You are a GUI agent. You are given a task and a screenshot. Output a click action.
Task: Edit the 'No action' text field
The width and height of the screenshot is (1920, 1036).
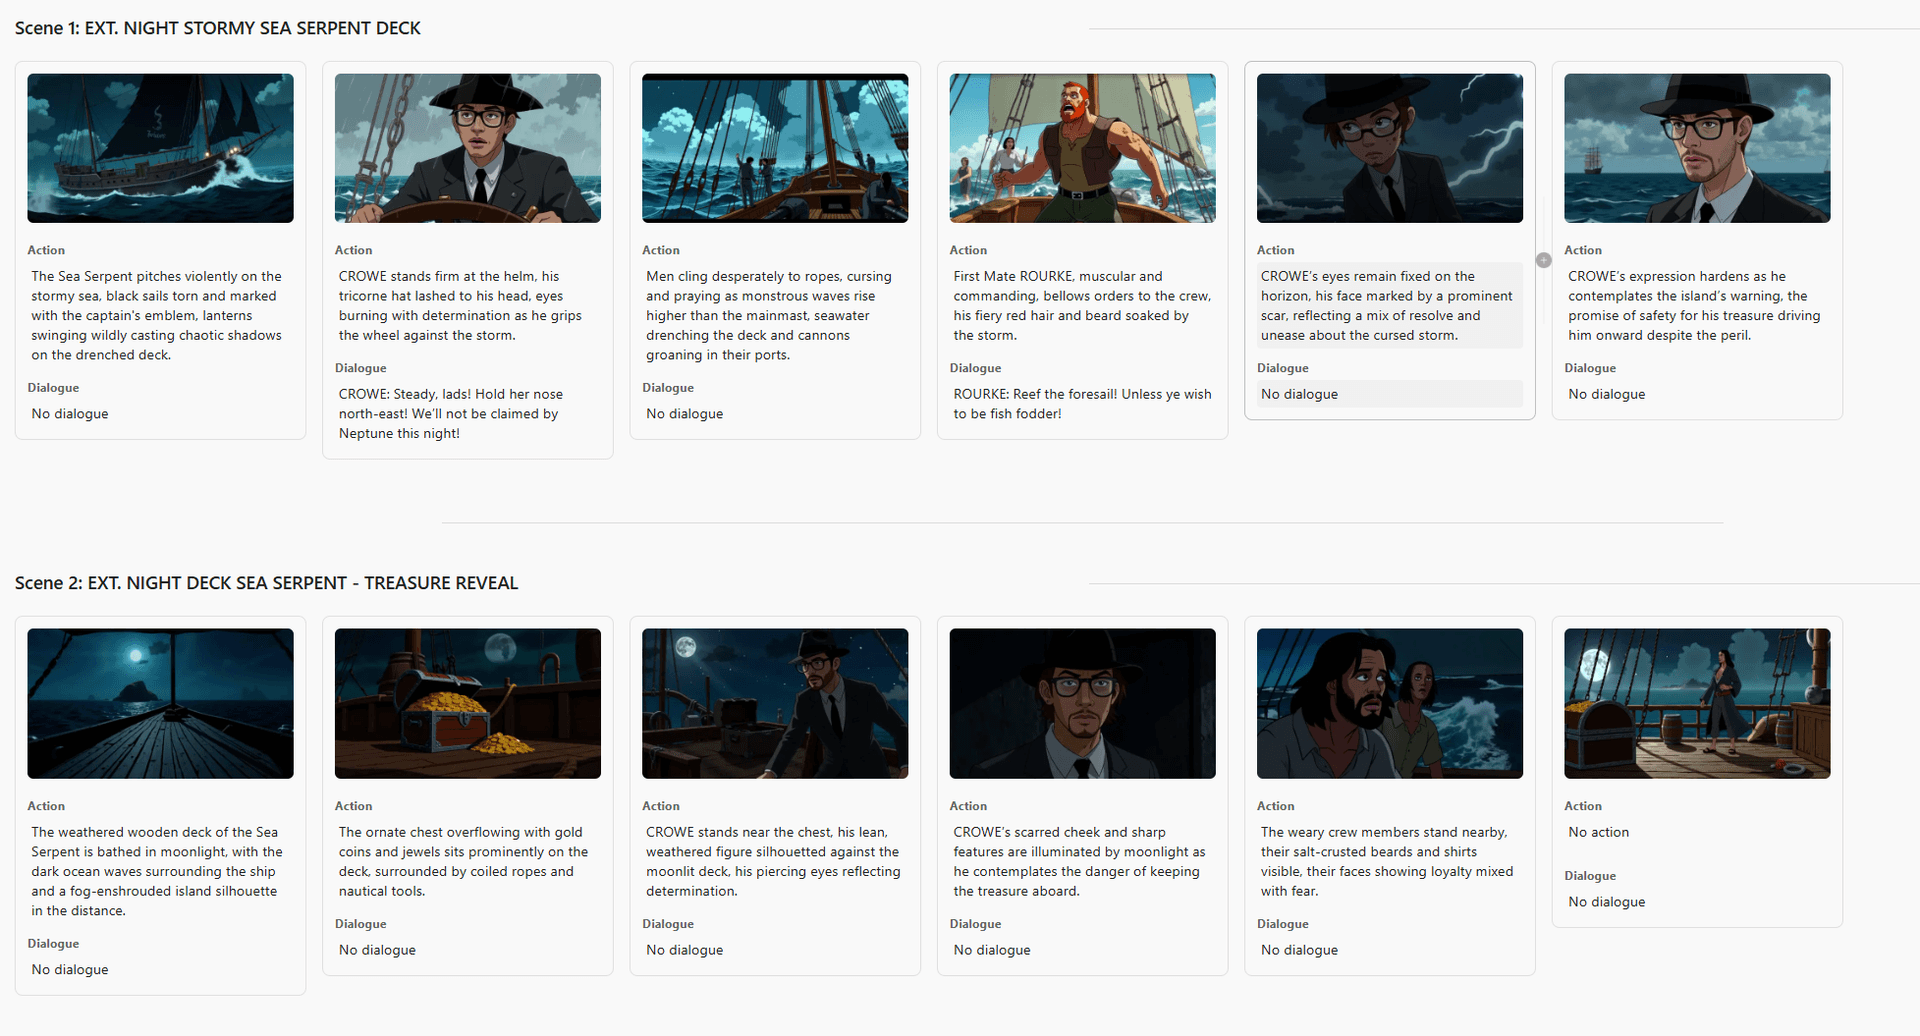[x=1598, y=832]
